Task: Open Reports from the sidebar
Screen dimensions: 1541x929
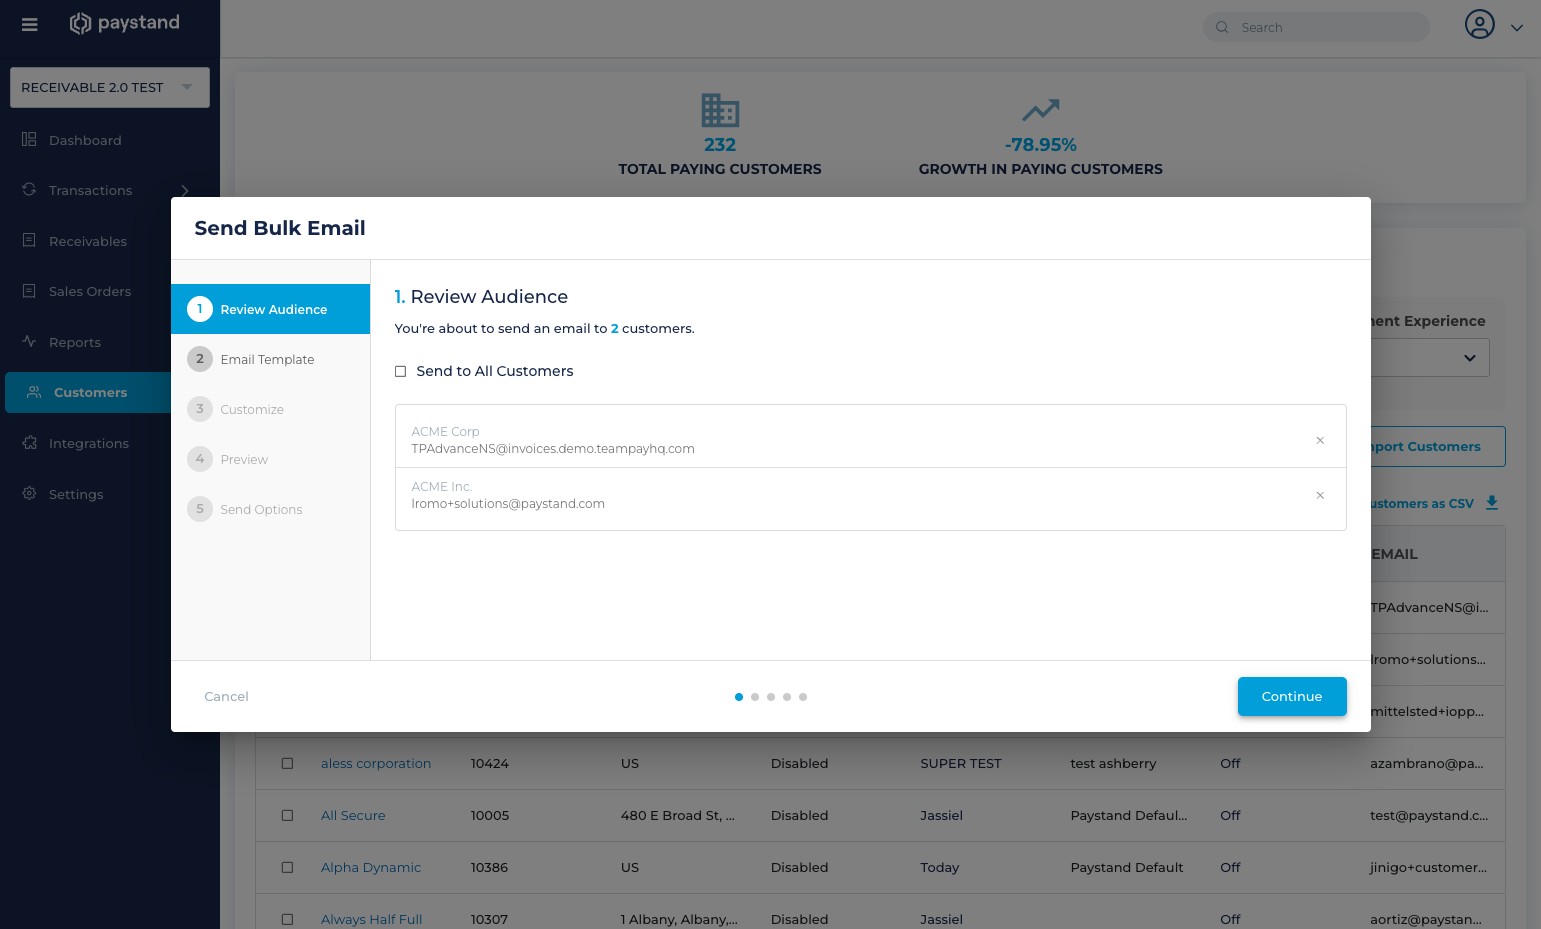Action: coord(75,342)
